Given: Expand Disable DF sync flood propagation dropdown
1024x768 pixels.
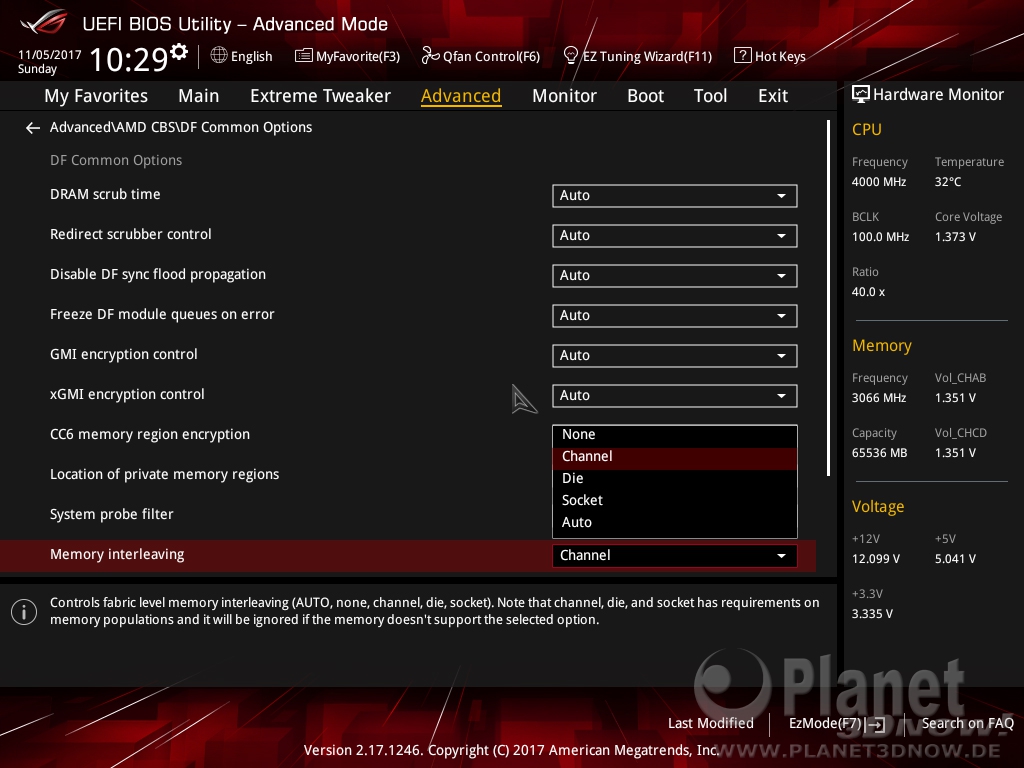Looking at the screenshot, I should (x=675, y=276).
